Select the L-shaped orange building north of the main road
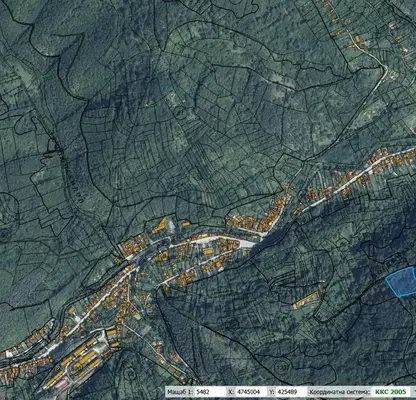This screenshot has width=416, height=400. [x=159, y=225]
